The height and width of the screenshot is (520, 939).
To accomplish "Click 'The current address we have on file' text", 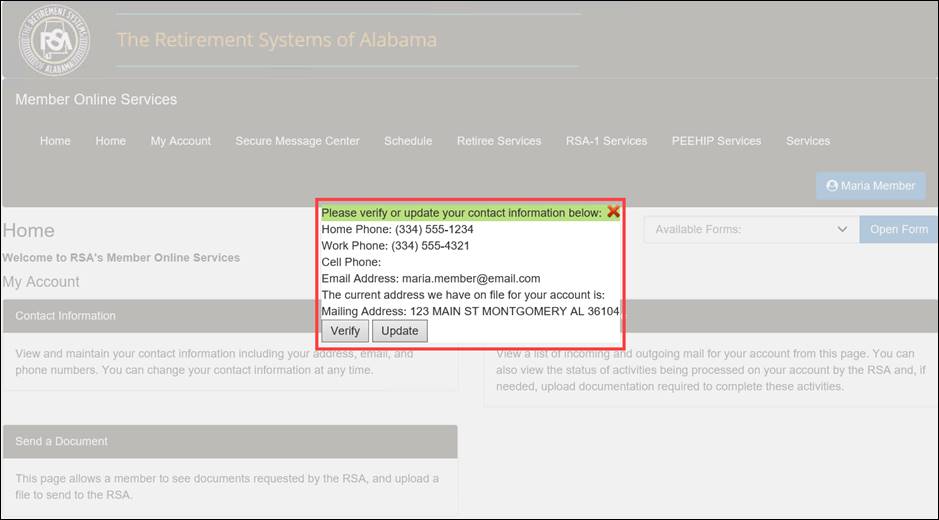I will pos(463,295).
